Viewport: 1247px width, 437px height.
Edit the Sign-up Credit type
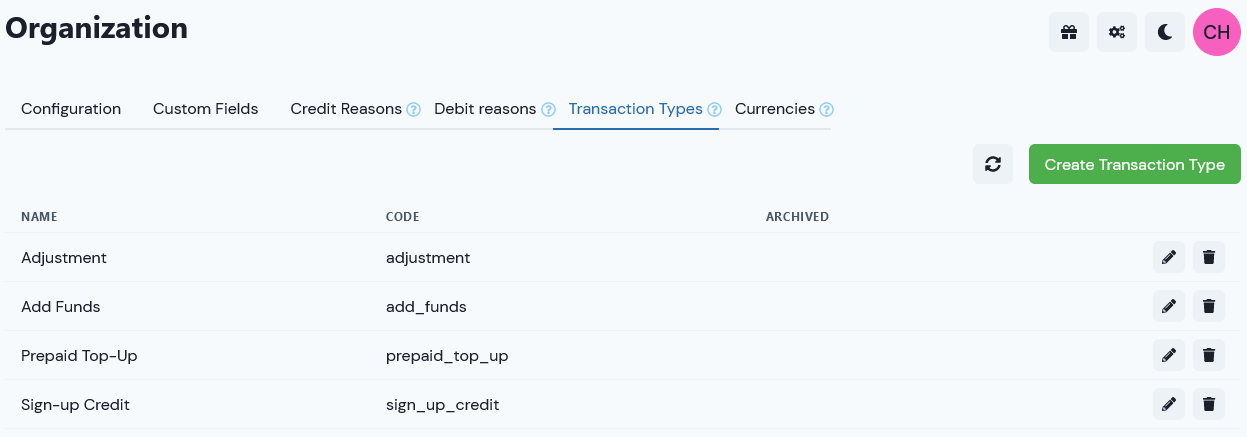[1168, 404]
